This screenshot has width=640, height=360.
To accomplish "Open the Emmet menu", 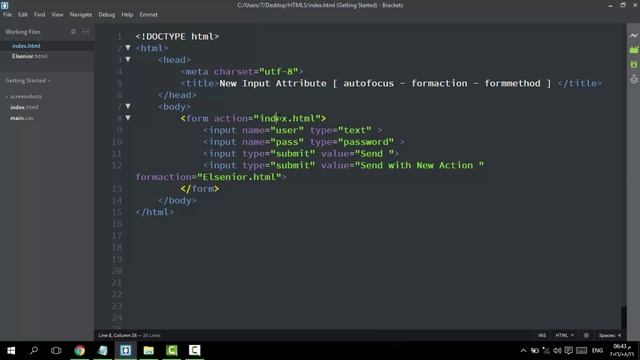I will coord(148,14).
